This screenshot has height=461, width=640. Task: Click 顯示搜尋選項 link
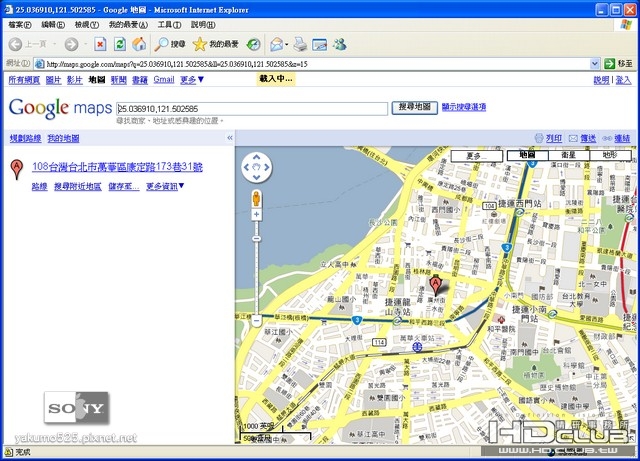[464, 107]
